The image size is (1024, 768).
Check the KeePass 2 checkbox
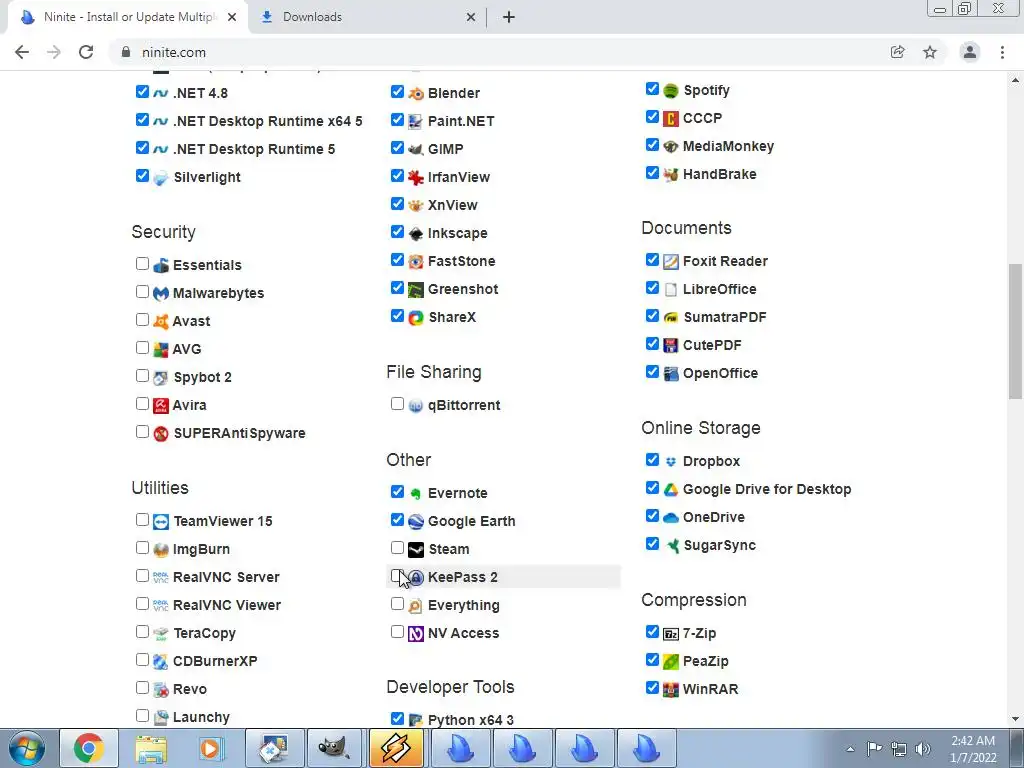397,576
